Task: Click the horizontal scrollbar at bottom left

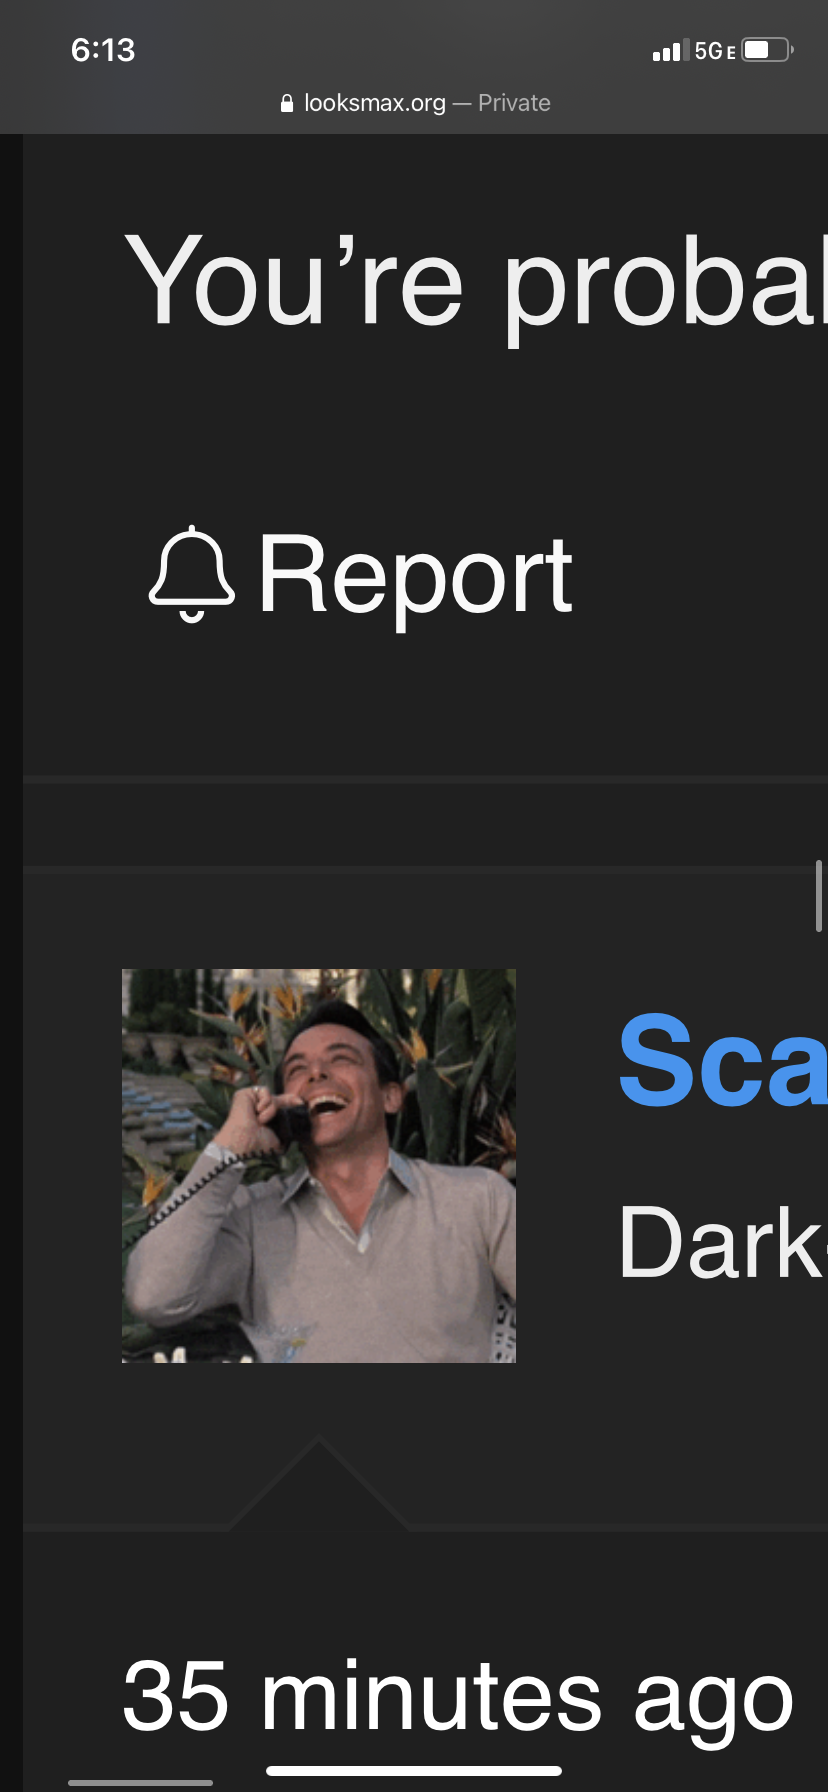Action: 140,1782
